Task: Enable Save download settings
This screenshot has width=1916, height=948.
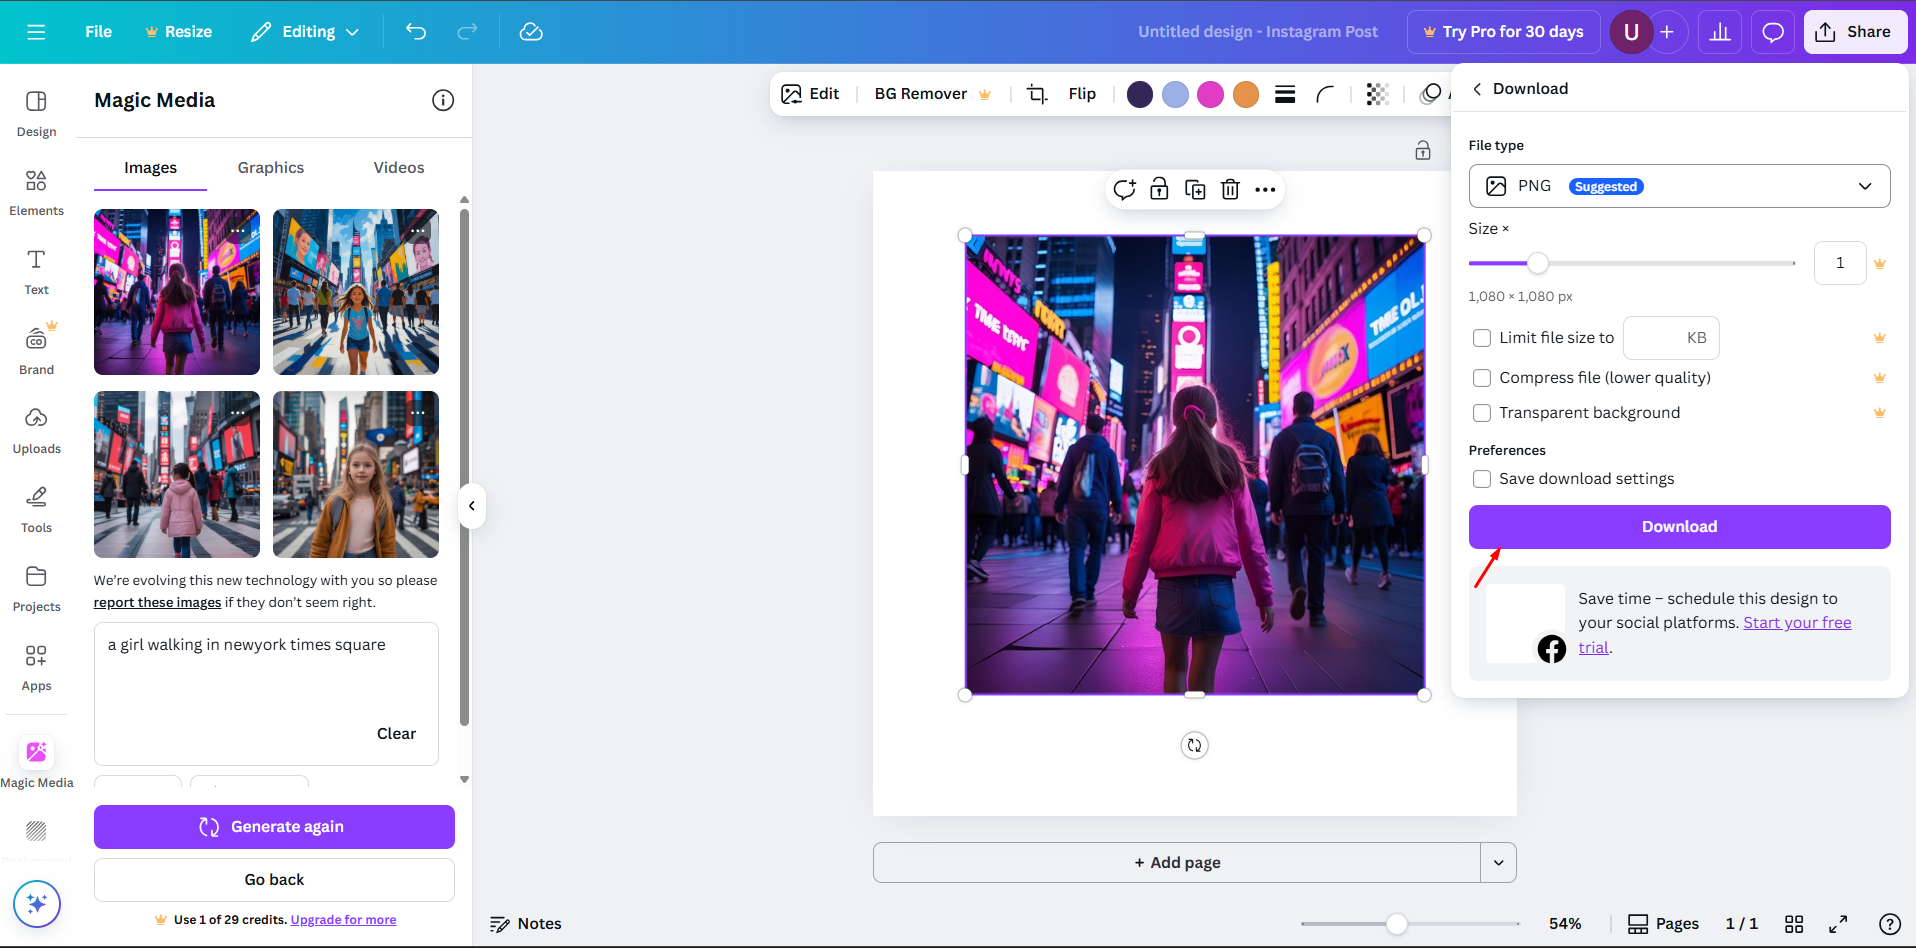Action: click(x=1482, y=479)
